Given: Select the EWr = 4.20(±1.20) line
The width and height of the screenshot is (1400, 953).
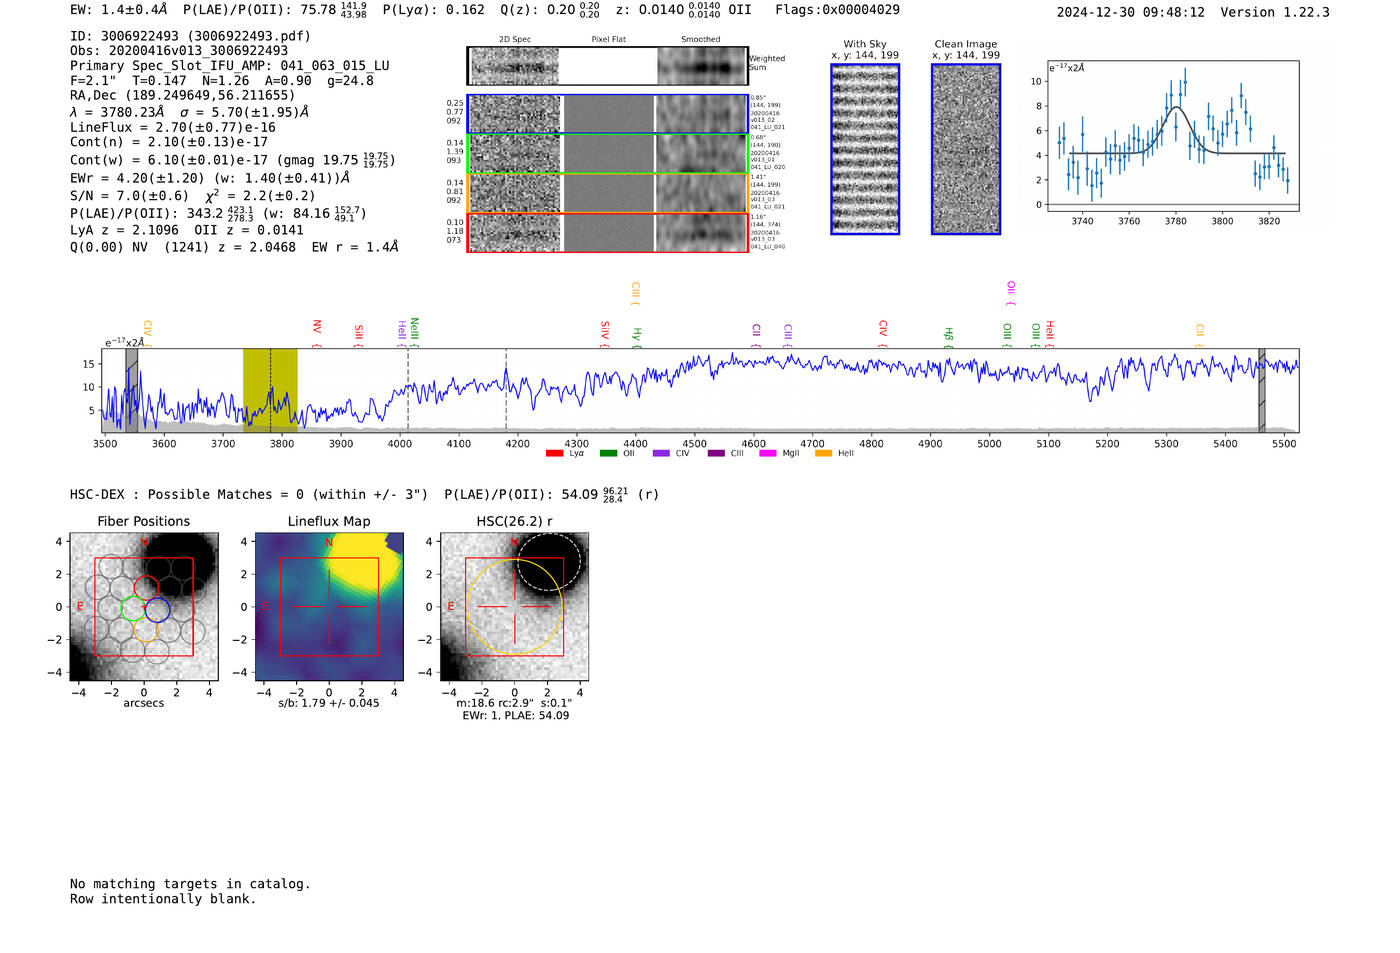Looking at the screenshot, I should 210,178.
